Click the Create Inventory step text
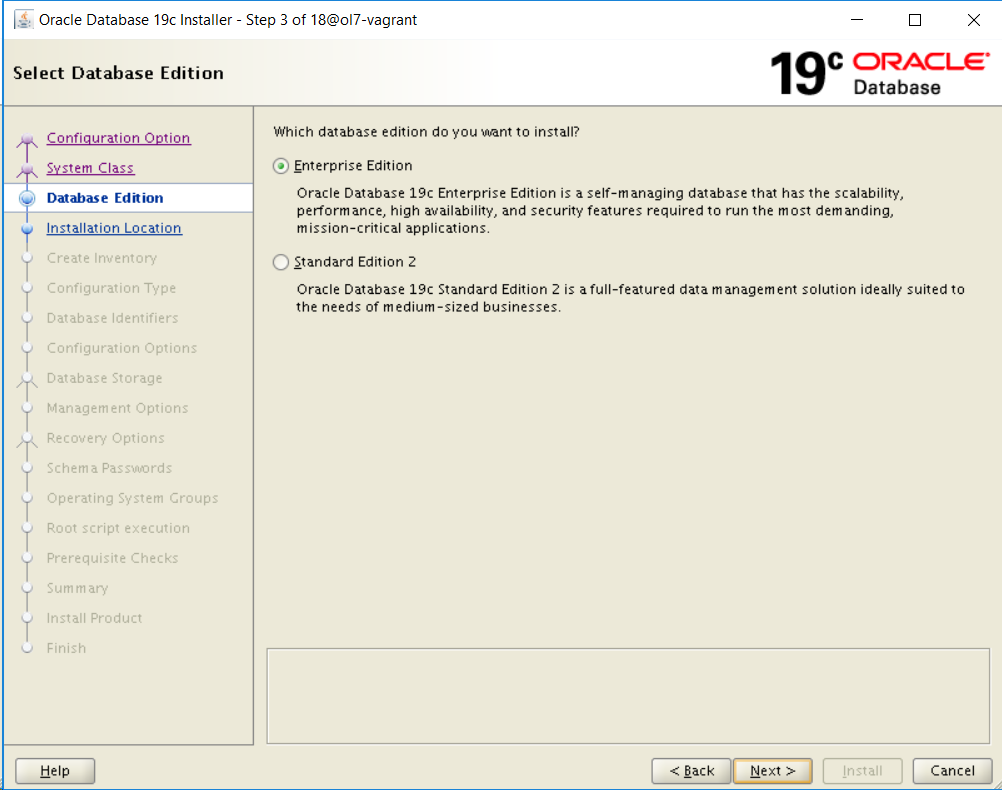This screenshot has width=1002, height=790. 102,258
